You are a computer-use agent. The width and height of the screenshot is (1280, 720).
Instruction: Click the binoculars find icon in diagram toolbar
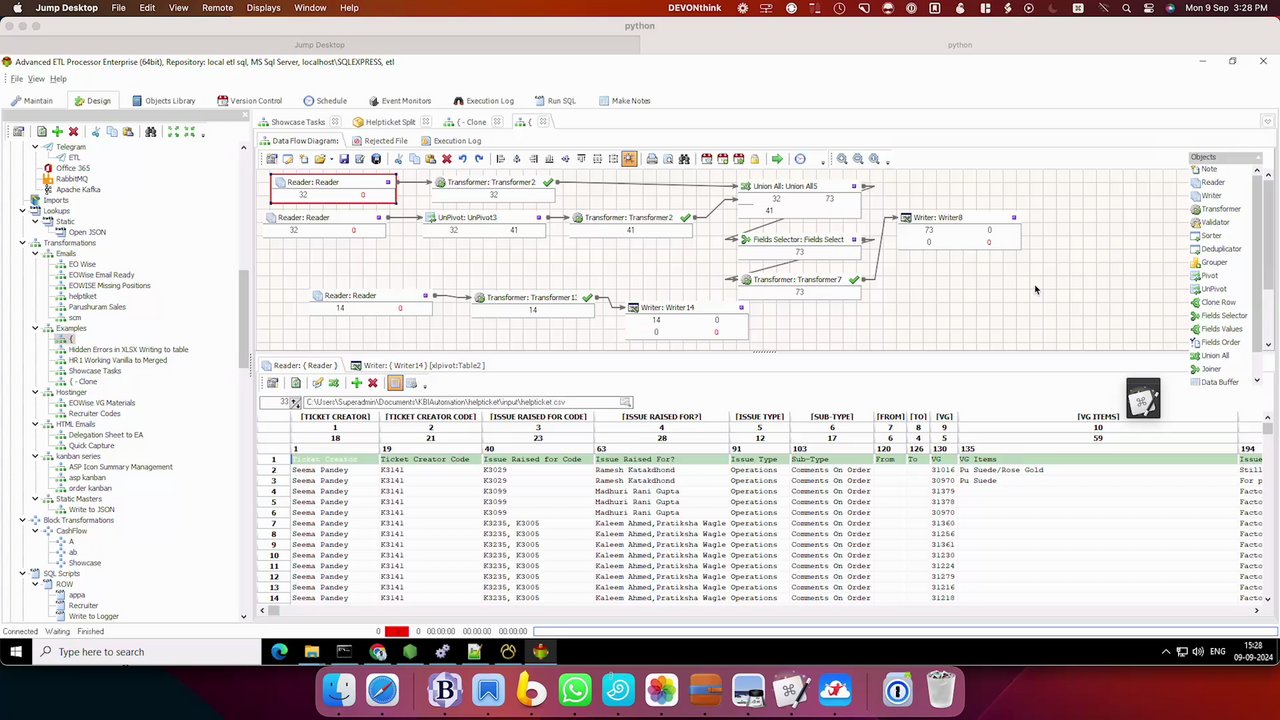point(684,159)
